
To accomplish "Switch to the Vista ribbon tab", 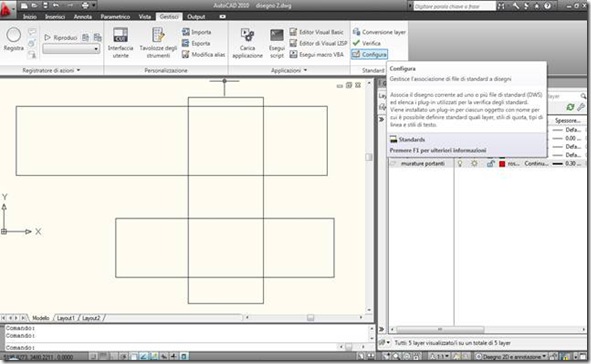I will click(x=145, y=17).
